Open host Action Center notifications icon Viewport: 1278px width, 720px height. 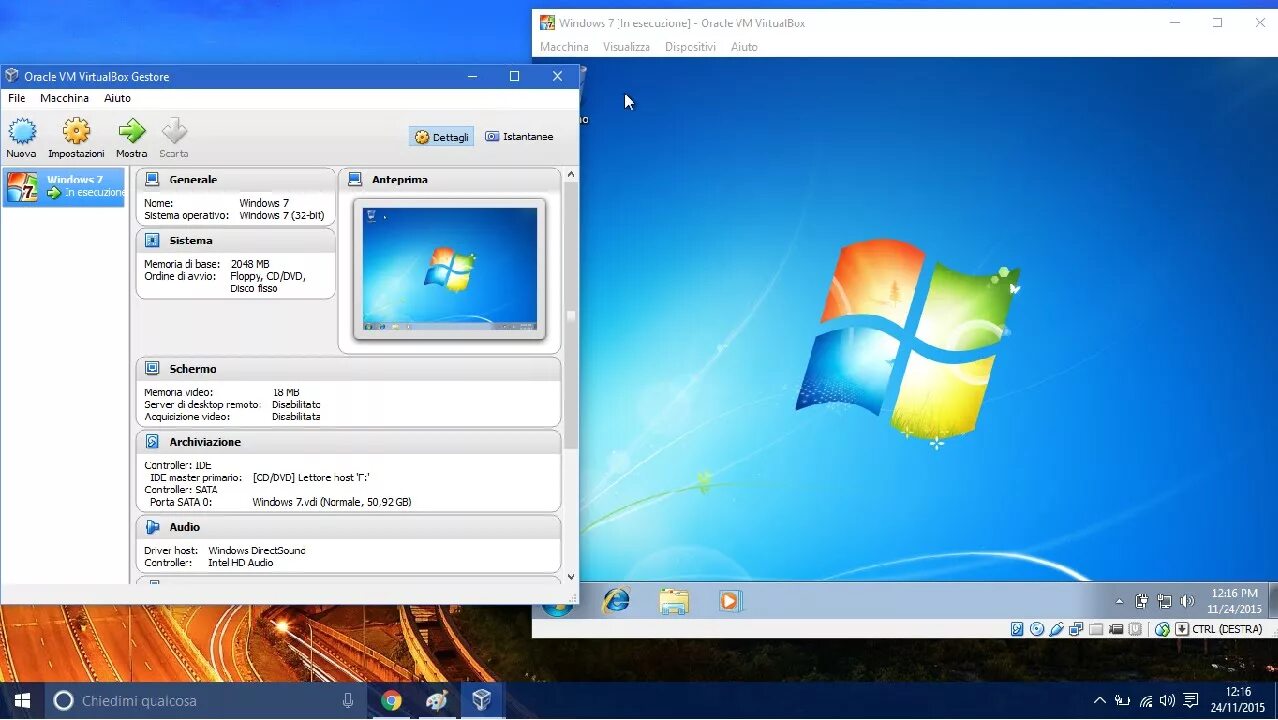click(x=1191, y=701)
